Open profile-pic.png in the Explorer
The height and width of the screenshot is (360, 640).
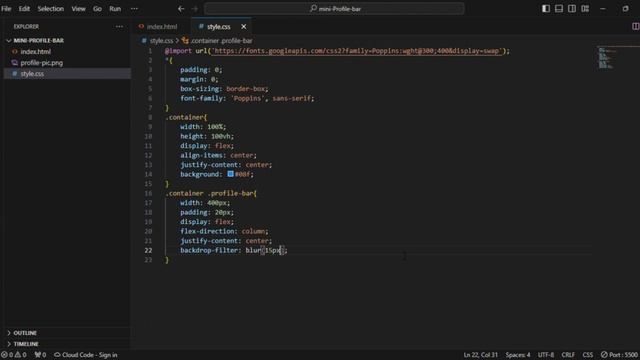click(x=41, y=62)
